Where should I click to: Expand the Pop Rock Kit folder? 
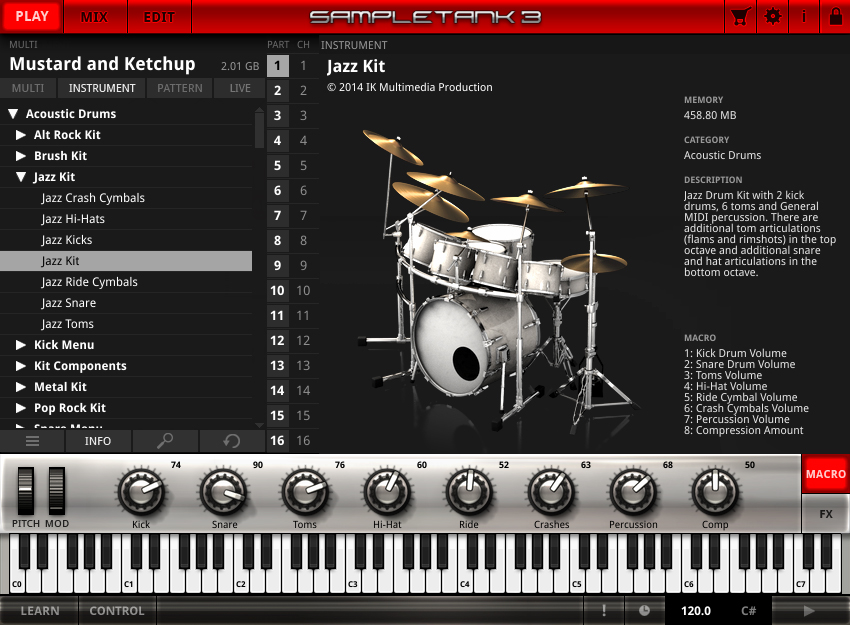coord(21,408)
